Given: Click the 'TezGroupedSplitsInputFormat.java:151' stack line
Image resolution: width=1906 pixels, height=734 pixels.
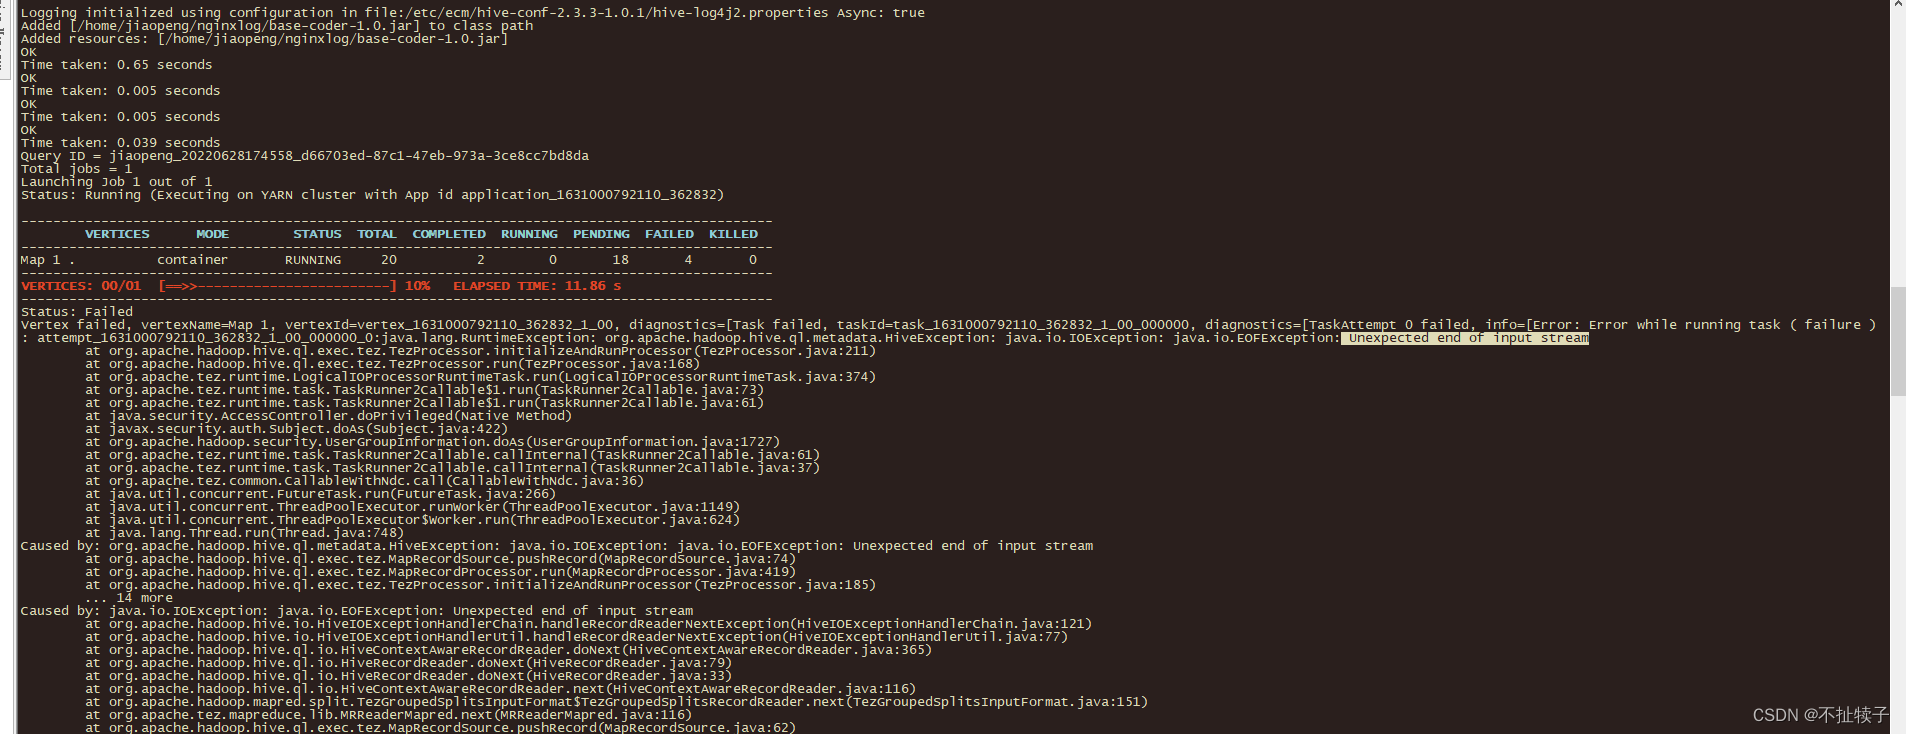Looking at the screenshot, I should point(616,702).
